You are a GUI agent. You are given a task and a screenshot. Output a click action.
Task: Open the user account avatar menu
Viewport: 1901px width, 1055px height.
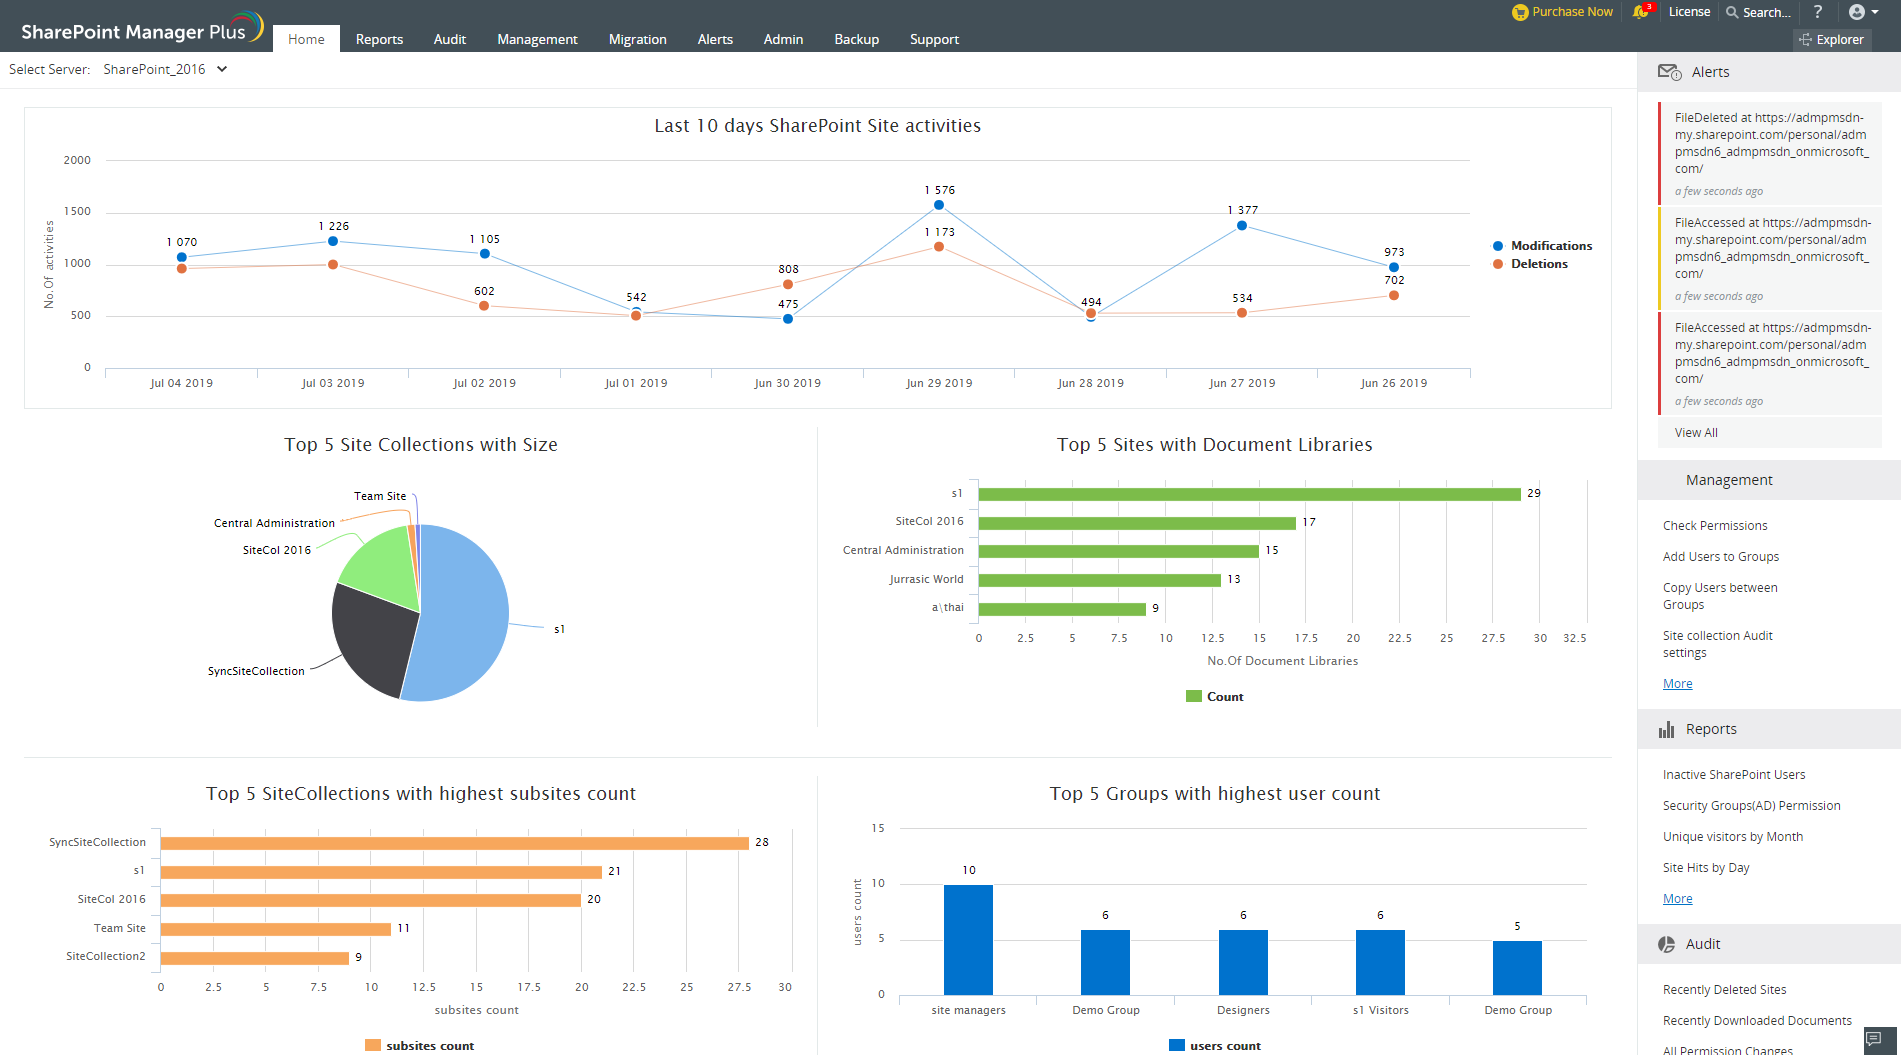pos(1862,12)
